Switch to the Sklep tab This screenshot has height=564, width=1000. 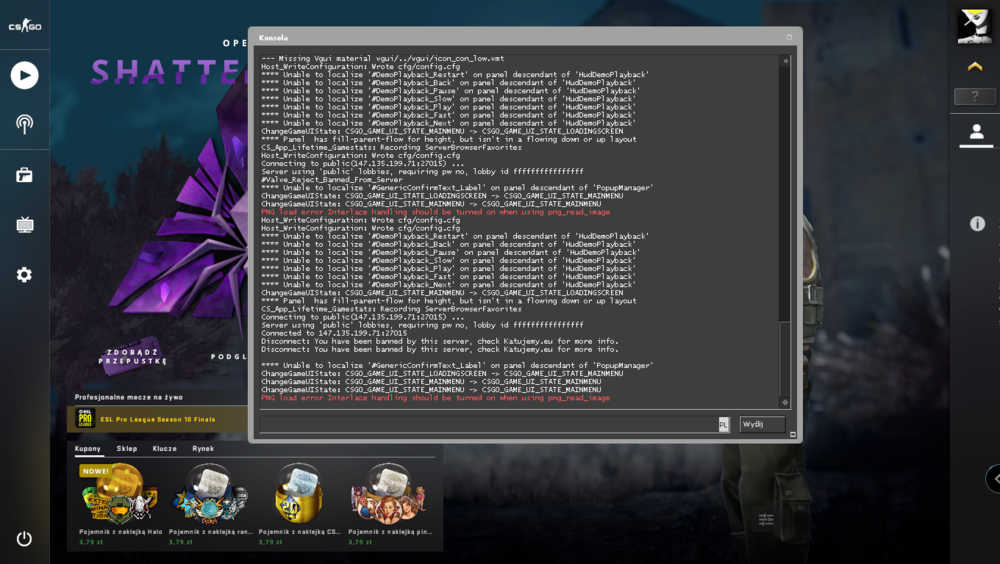pos(127,449)
